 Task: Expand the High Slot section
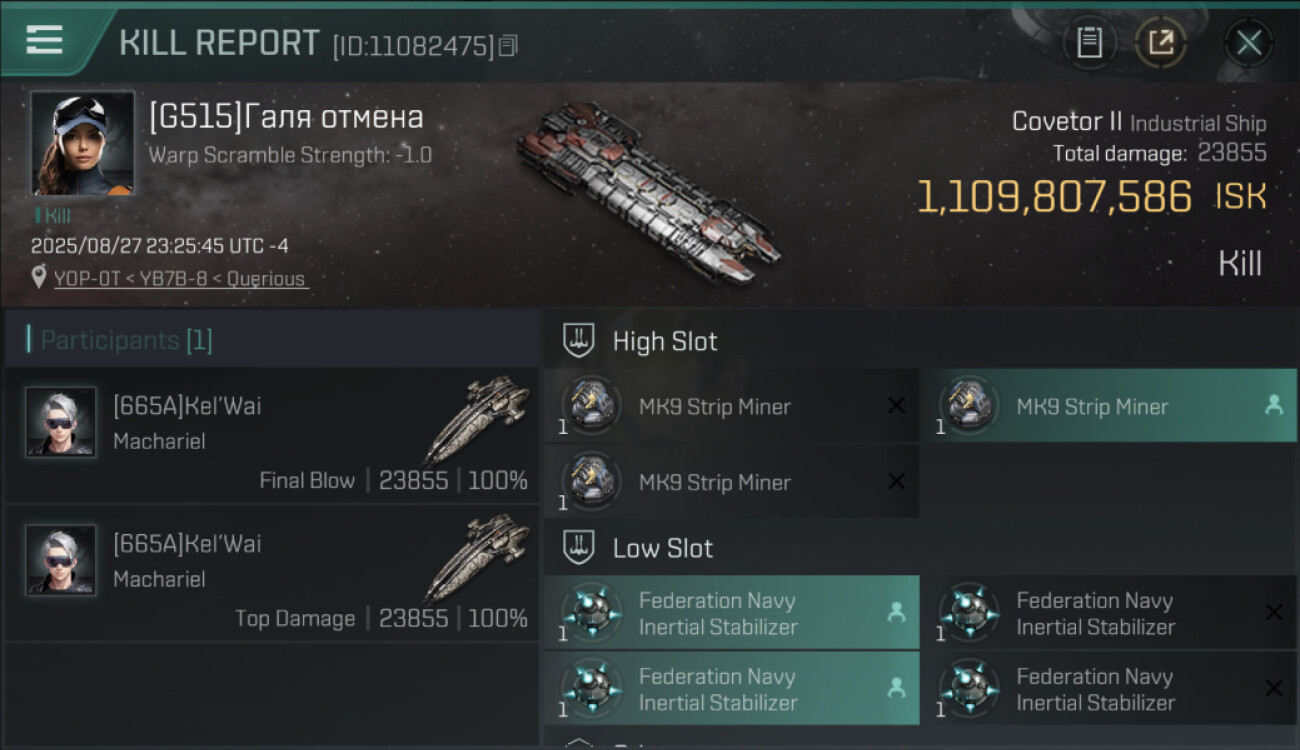(665, 341)
